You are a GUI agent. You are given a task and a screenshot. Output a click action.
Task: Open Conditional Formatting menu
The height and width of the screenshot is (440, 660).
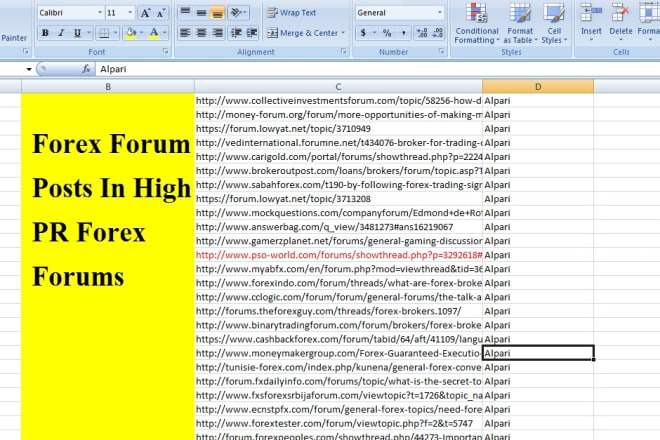coord(476,24)
